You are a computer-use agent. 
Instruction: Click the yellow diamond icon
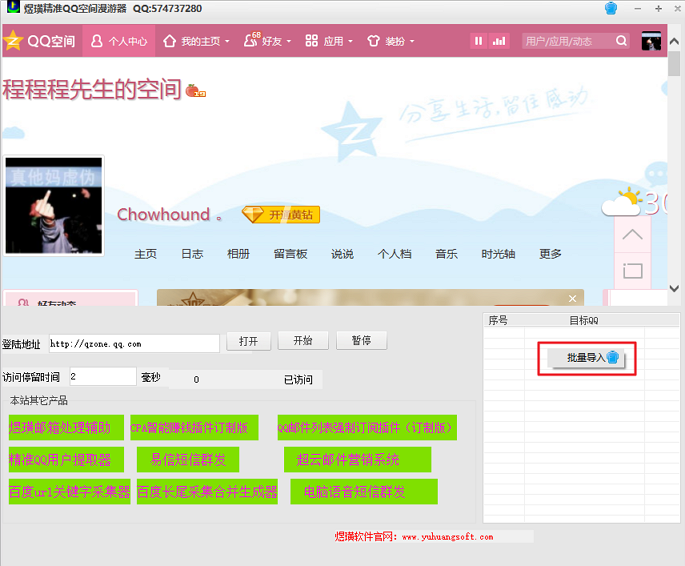point(253,214)
